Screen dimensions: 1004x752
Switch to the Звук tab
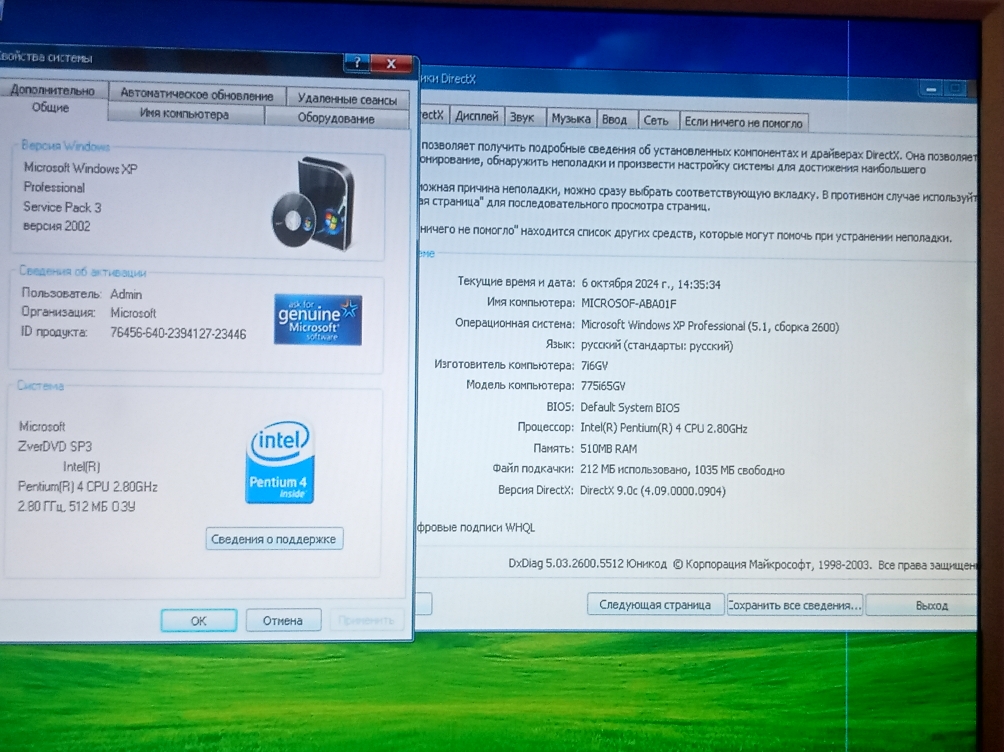pos(522,117)
